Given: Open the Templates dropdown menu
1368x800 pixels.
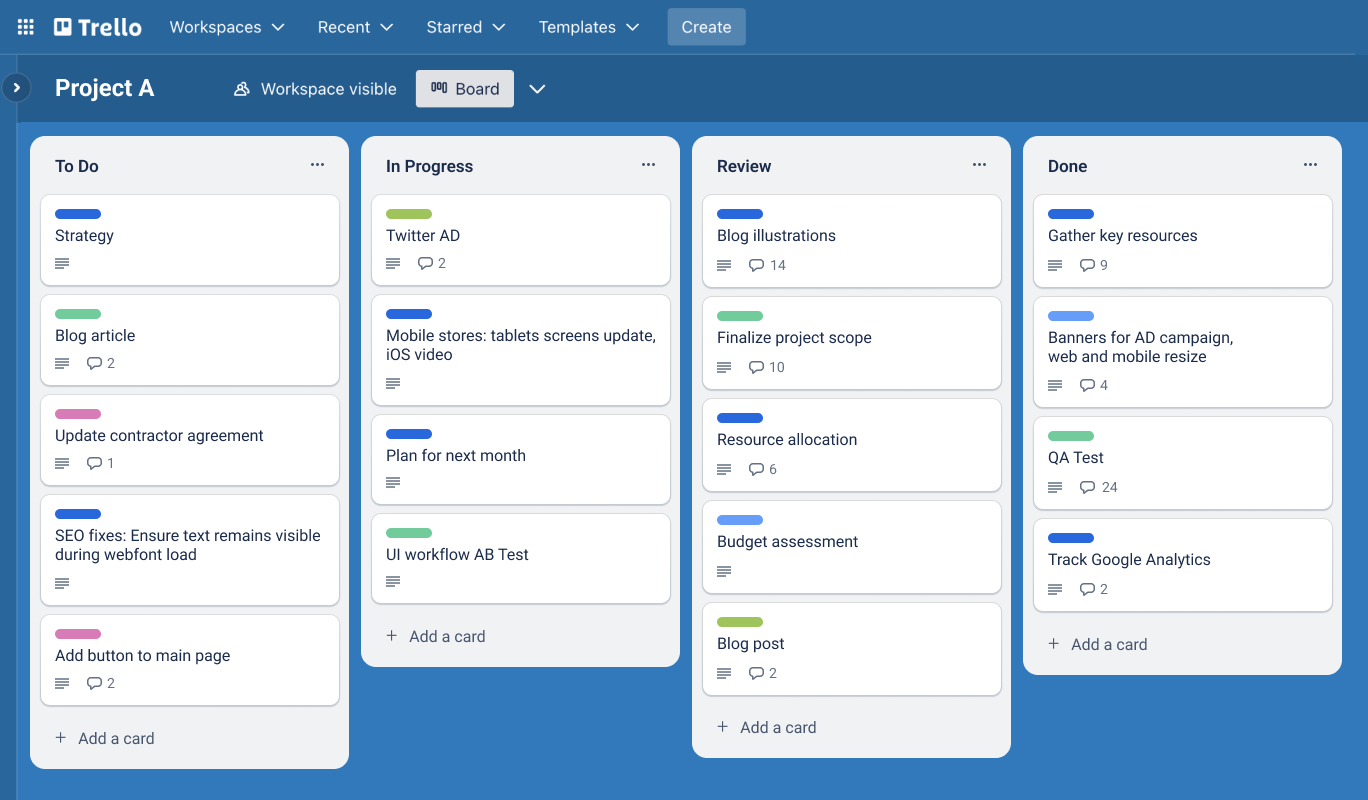Looking at the screenshot, I should click(x=589, y=27).
